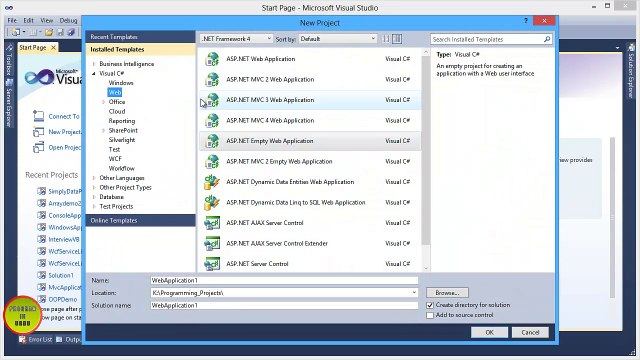Select the ASP.NET MVC 2 Empty Web Application icon

212,162
